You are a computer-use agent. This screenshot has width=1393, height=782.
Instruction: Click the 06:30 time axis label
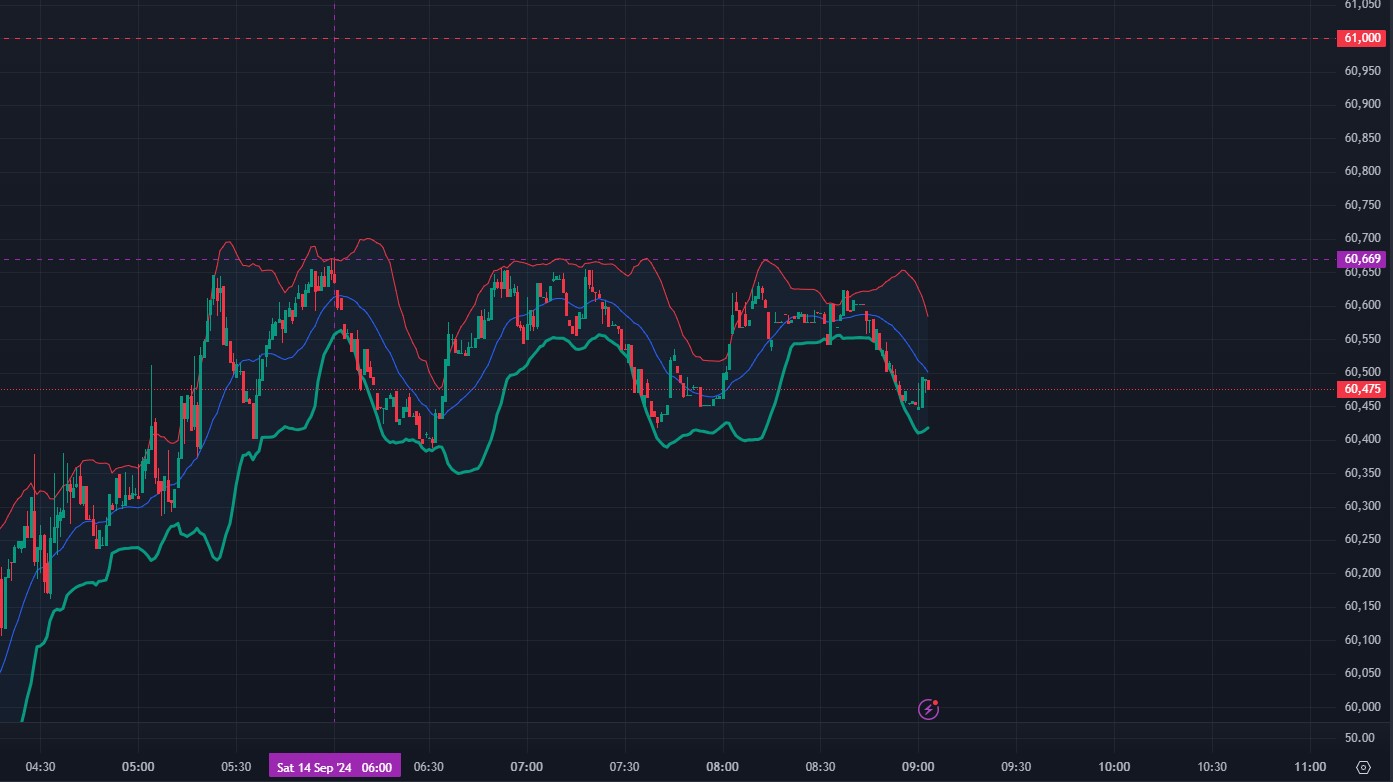coord(428,767)
